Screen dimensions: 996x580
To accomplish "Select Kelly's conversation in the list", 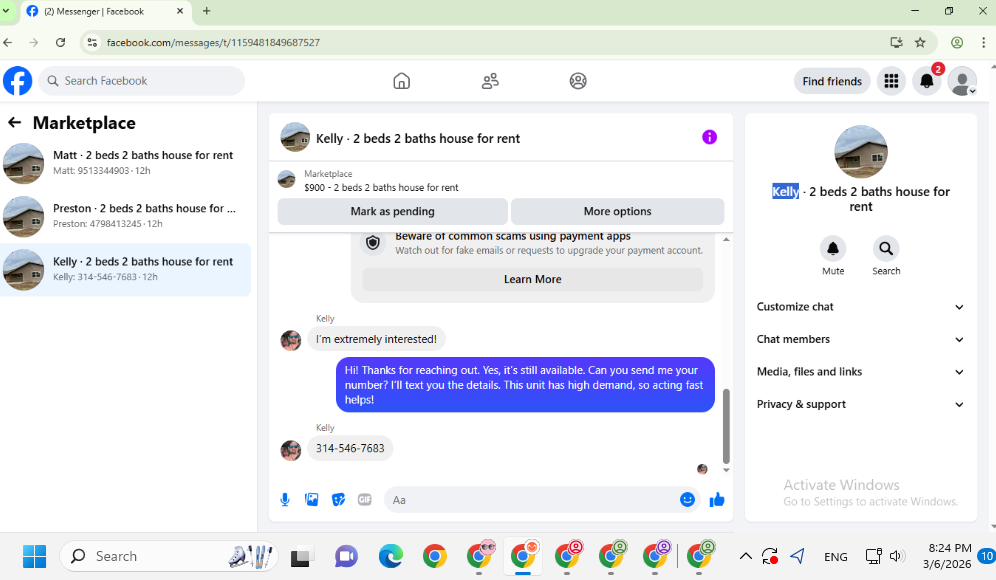I will click(x=126, y=269).
